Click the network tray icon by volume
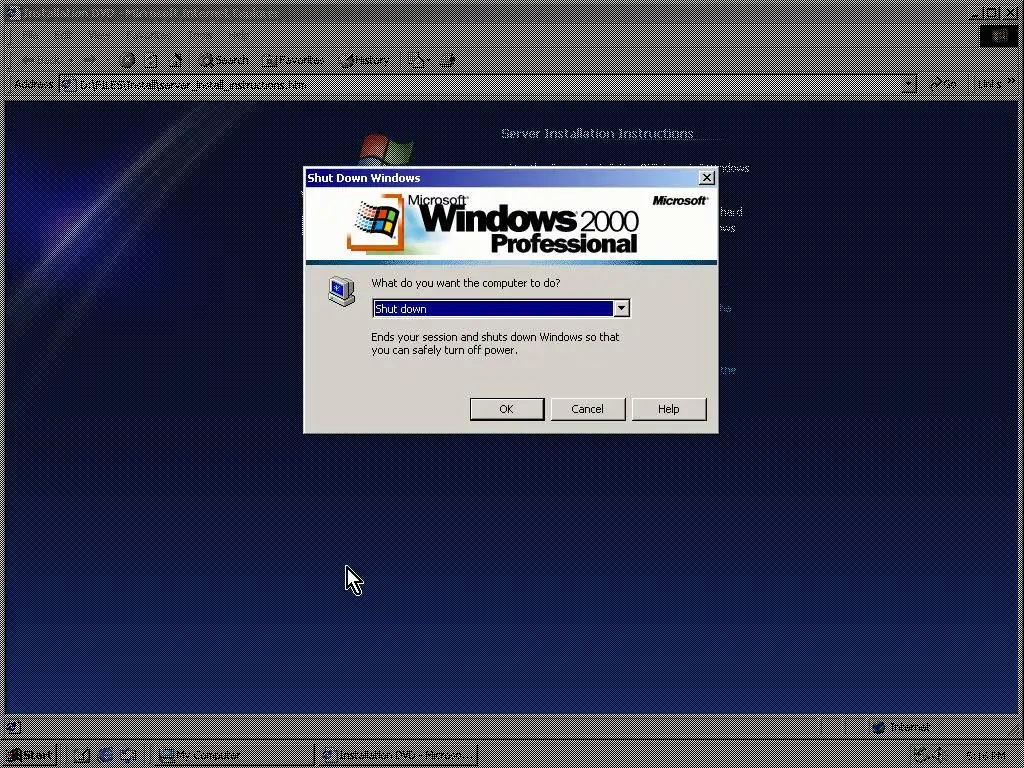The height and width of the screenshot is (768, 1024). tap(921, 755)
